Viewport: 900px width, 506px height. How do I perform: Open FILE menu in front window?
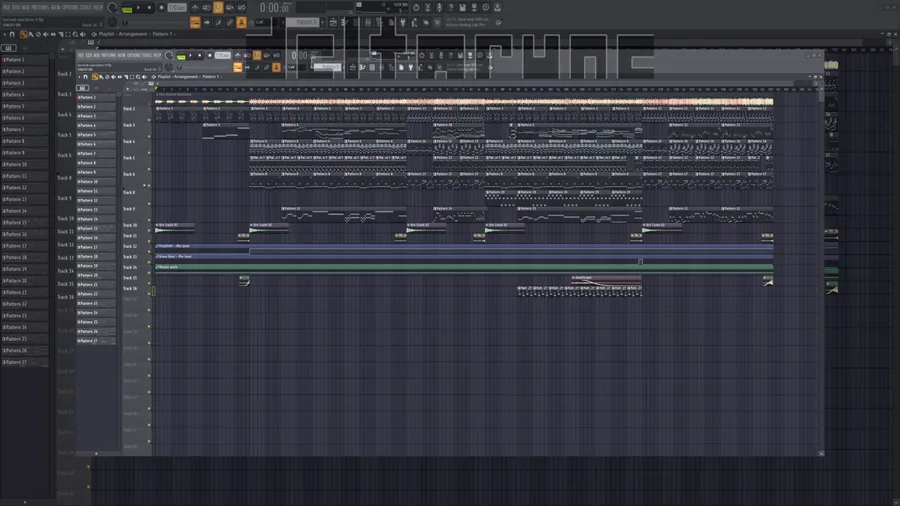81,55
